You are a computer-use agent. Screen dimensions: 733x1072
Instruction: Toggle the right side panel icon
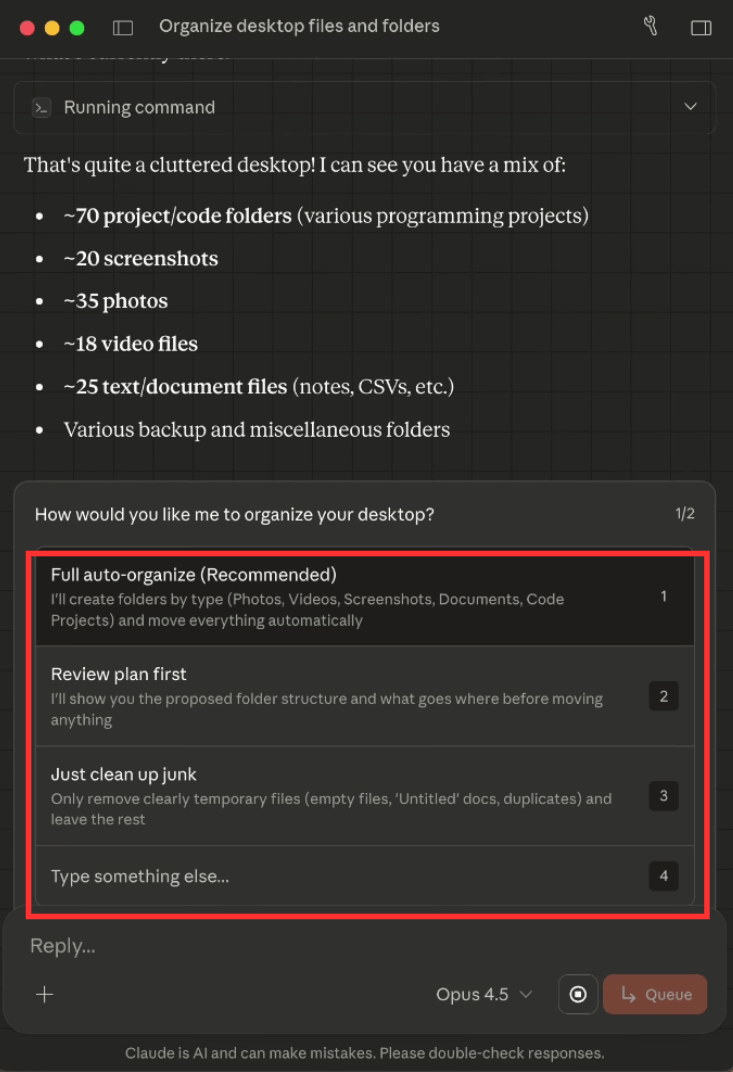point(701,27)
